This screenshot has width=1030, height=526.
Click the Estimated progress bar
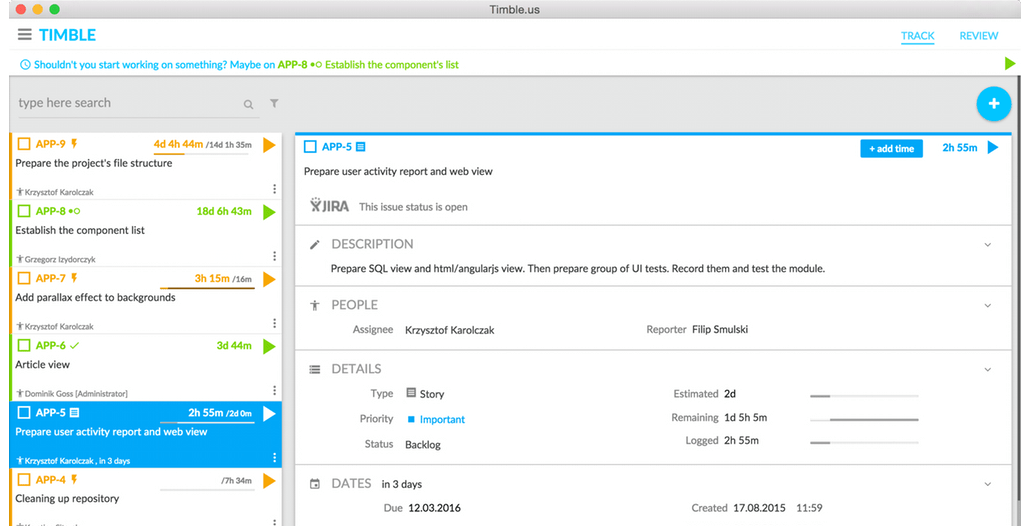pos(864,396)
